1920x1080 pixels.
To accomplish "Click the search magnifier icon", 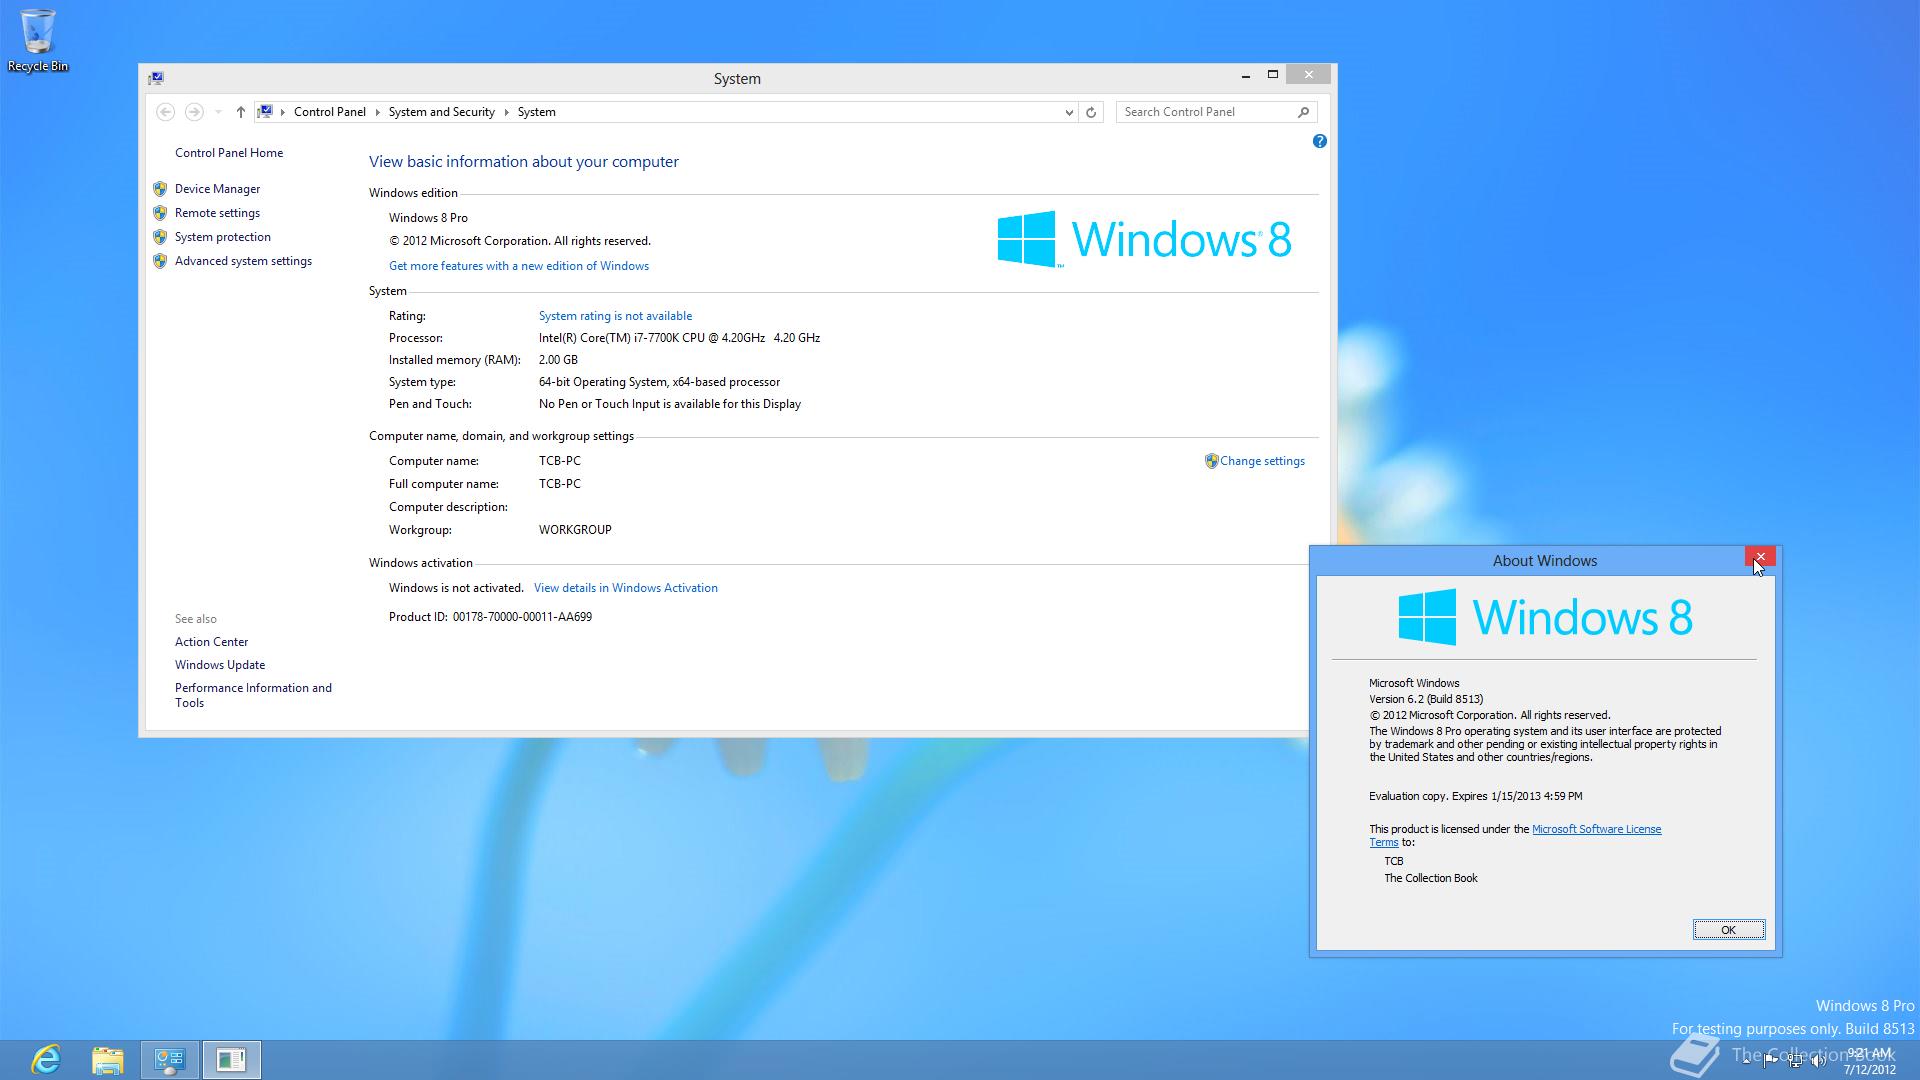I will [1303, 112].
